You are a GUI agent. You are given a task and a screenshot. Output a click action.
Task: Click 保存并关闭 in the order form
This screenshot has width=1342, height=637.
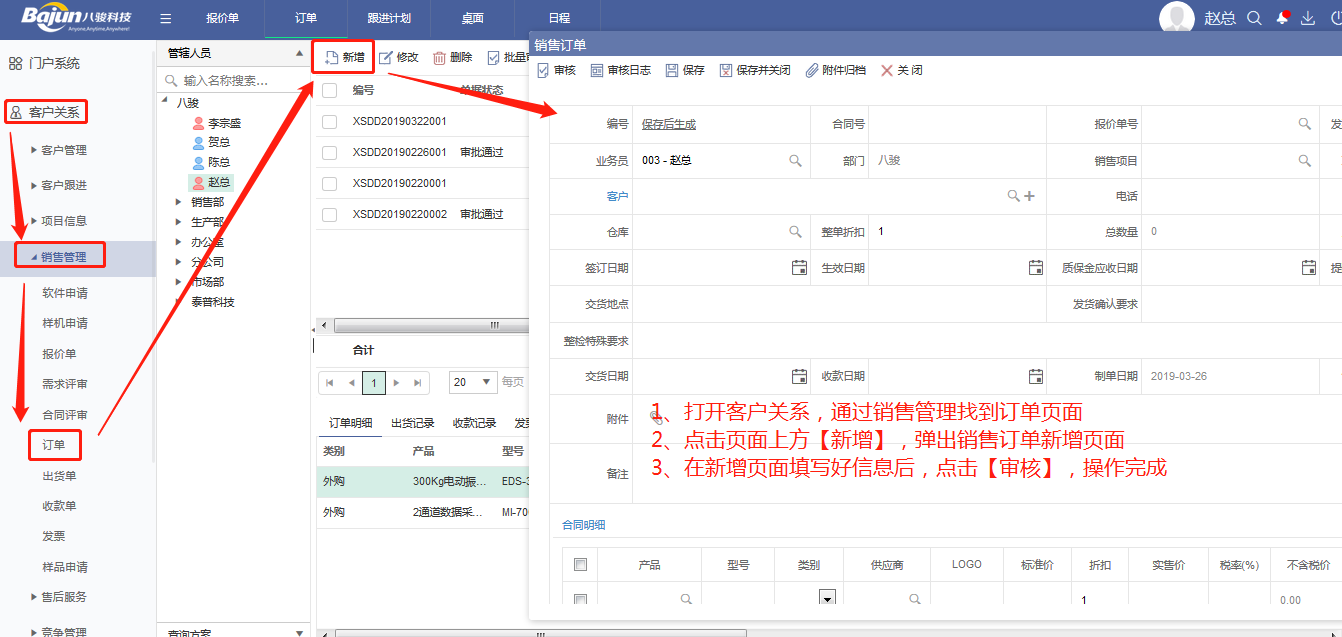click(x=754, y=70)
